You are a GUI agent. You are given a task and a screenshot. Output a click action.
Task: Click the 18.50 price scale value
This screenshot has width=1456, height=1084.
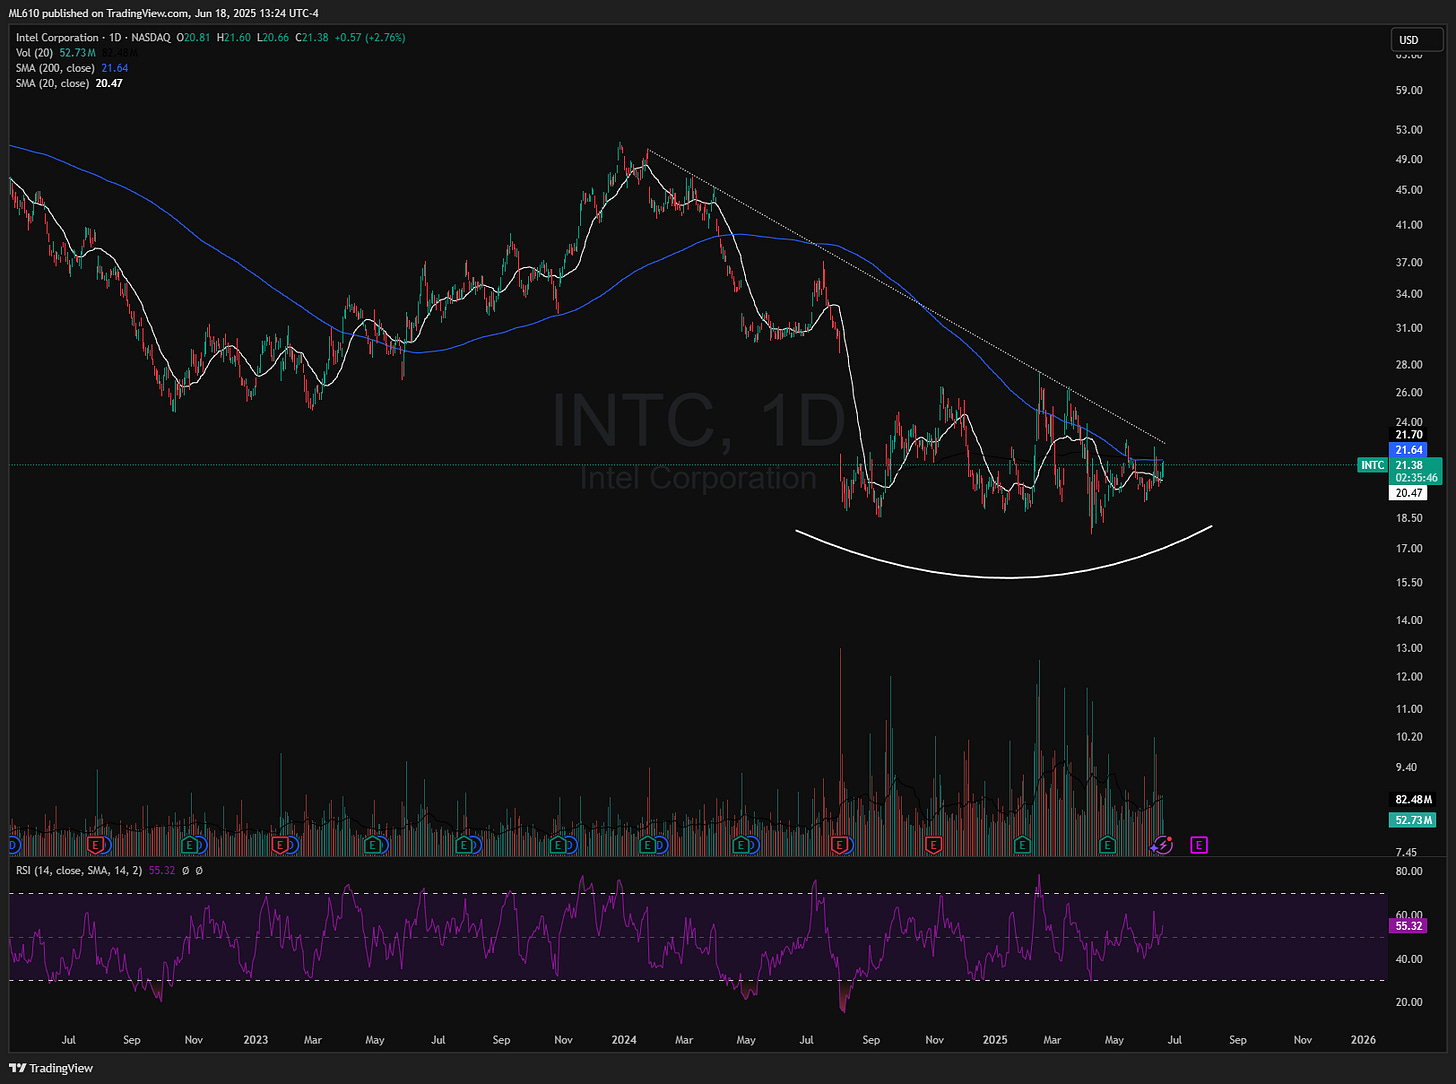(x=1409, y=518)
